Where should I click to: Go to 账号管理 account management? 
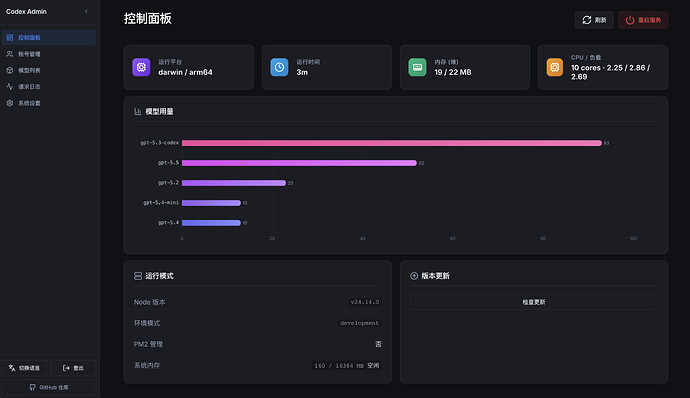point(48,54)
